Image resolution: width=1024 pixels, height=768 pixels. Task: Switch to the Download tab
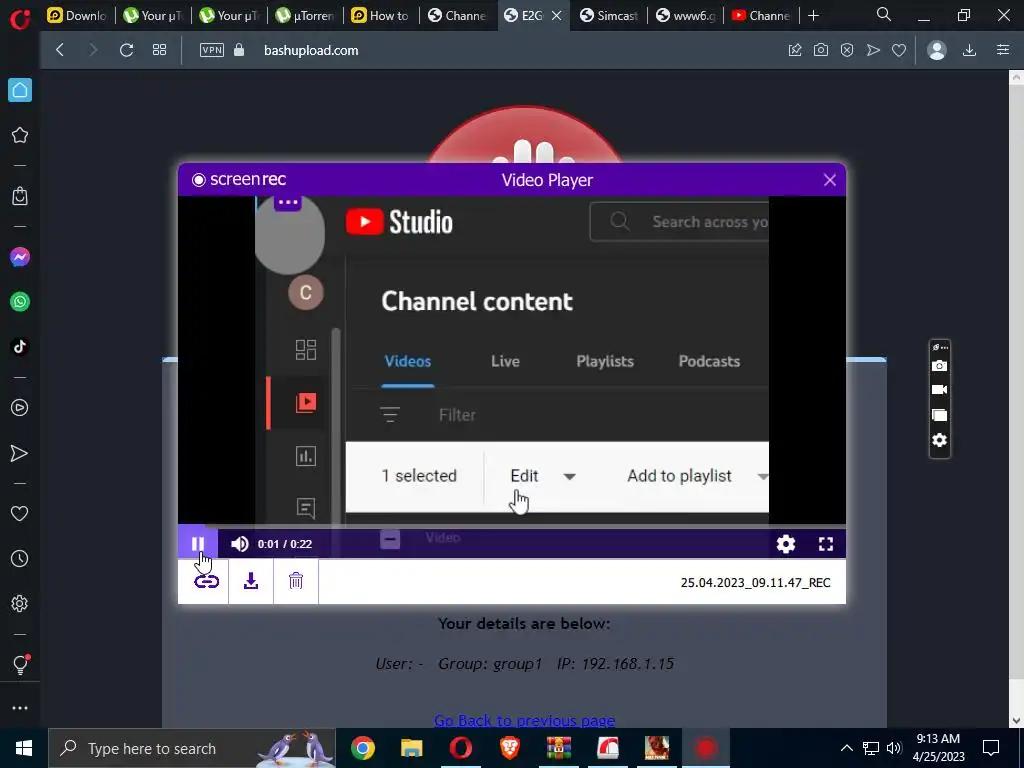click(78, 16)
